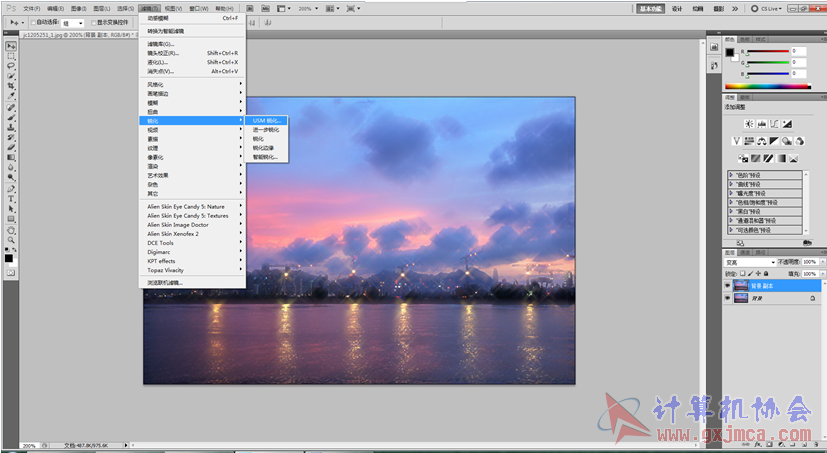Image resolution: width=827 pixels, height=453 pixels.
Task: Toggle the 显示变换控件 checkbox
Action: click(x=95, y=22)
